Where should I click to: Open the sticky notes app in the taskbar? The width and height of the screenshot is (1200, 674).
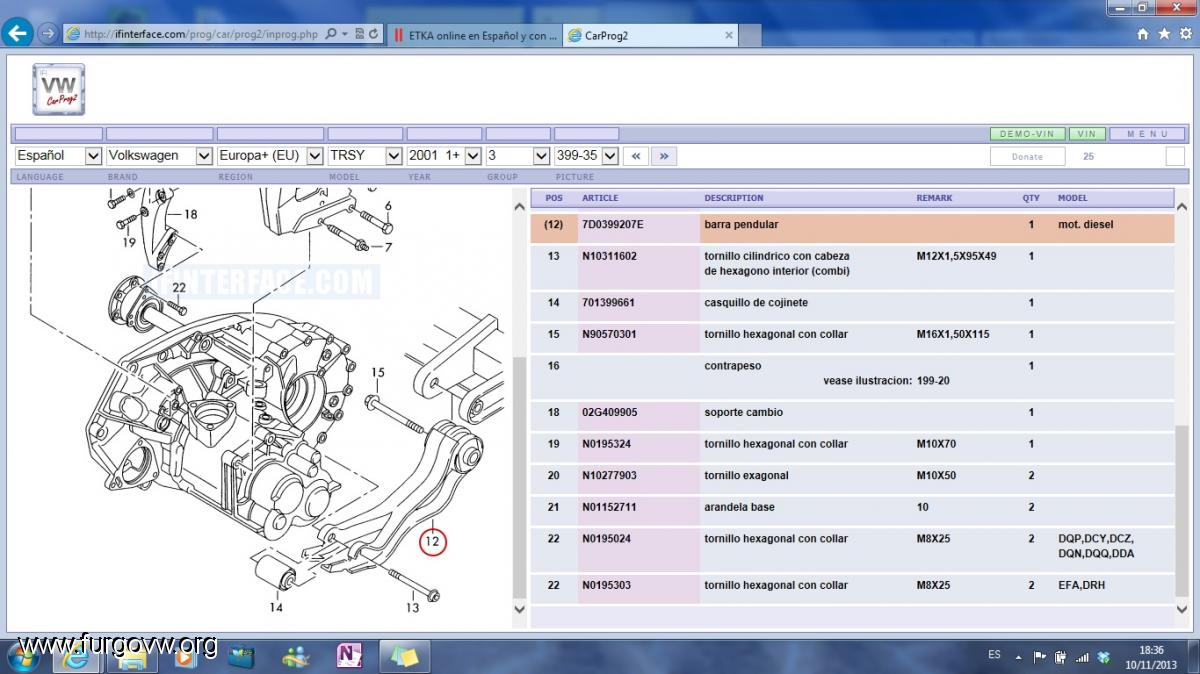pyautogui.click(x=404, y=657)
